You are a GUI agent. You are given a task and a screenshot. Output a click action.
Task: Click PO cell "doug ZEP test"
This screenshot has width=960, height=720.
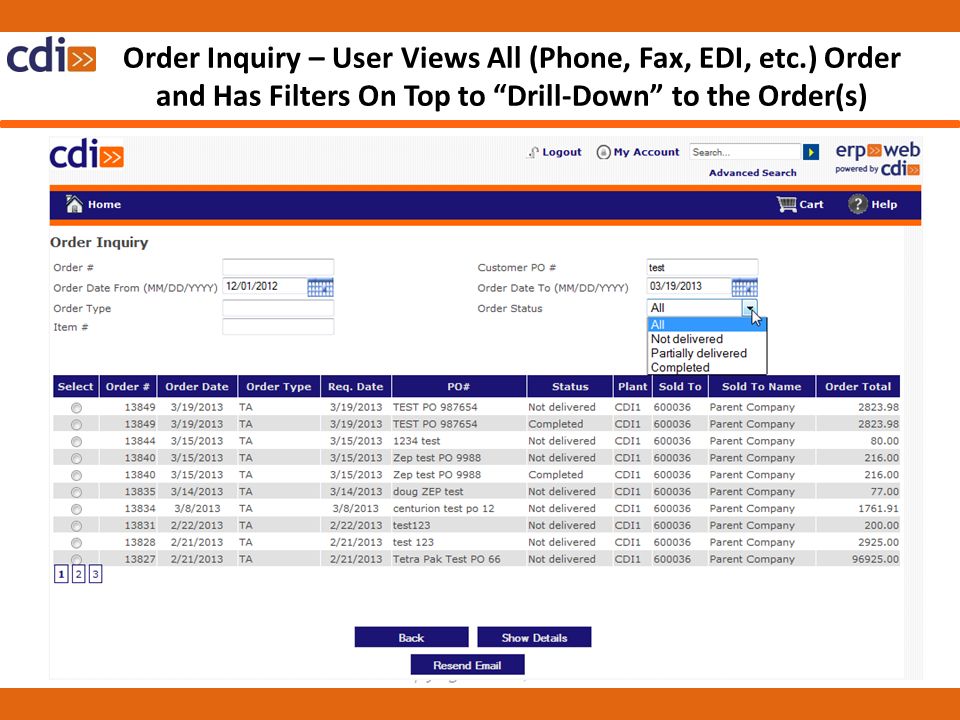(428, 492)
